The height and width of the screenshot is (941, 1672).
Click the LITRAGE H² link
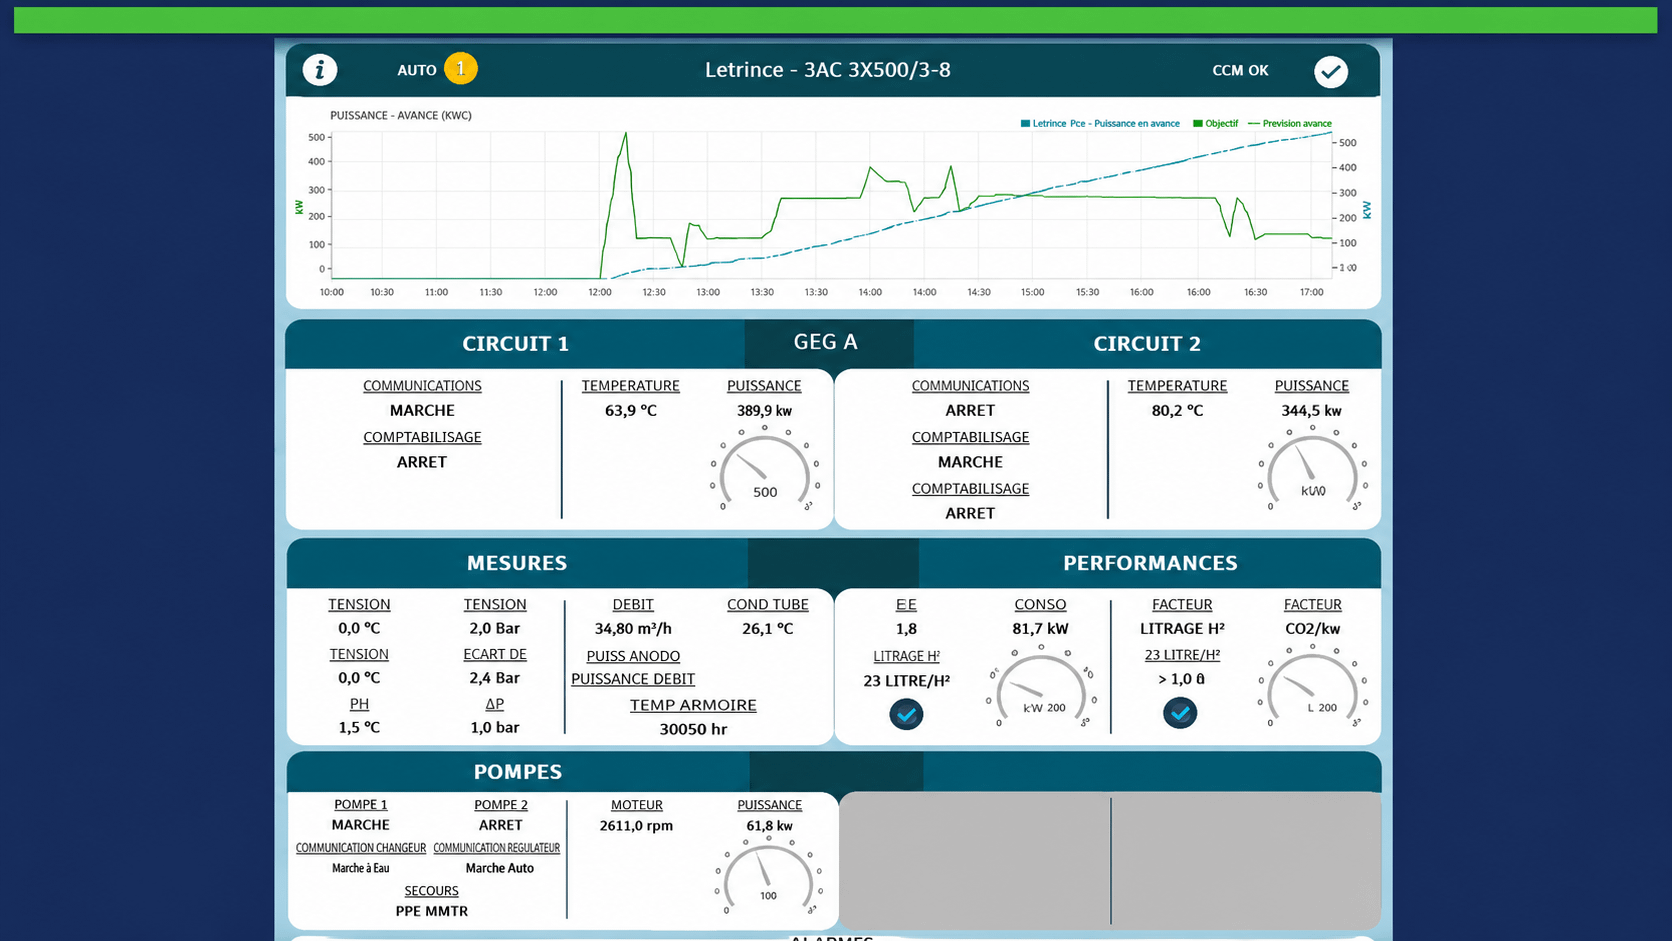906,656
